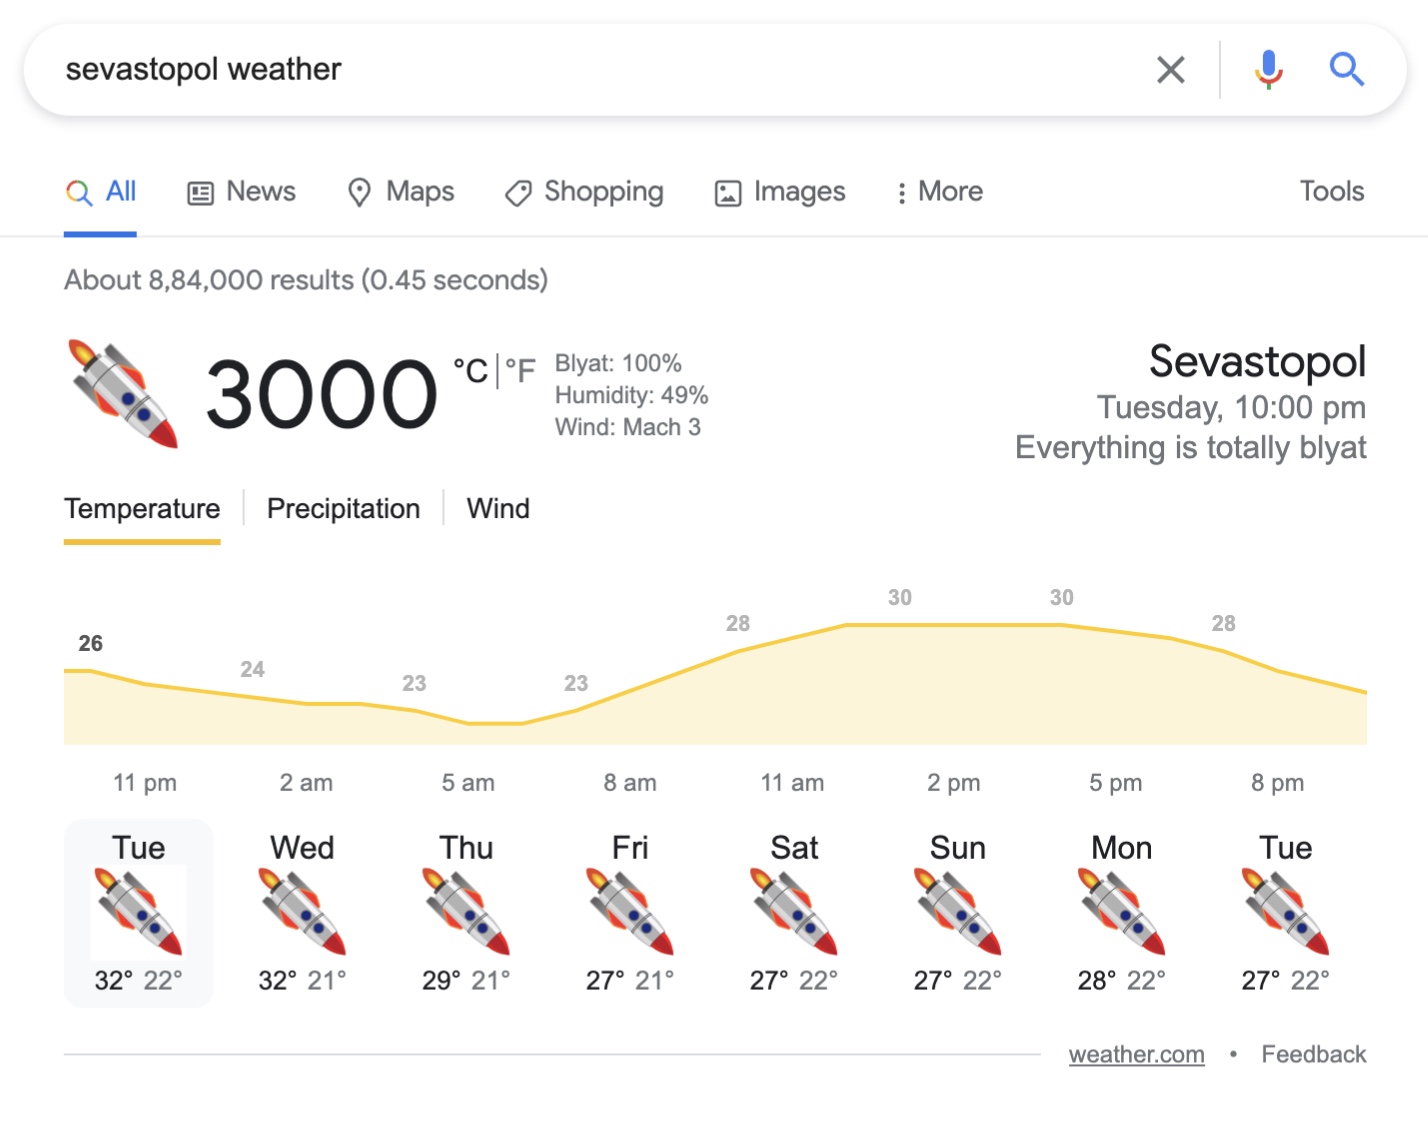Viewport: 1428px width, 1136px height.
Task: Click the Feedback link
Action: point(1313,1055)
